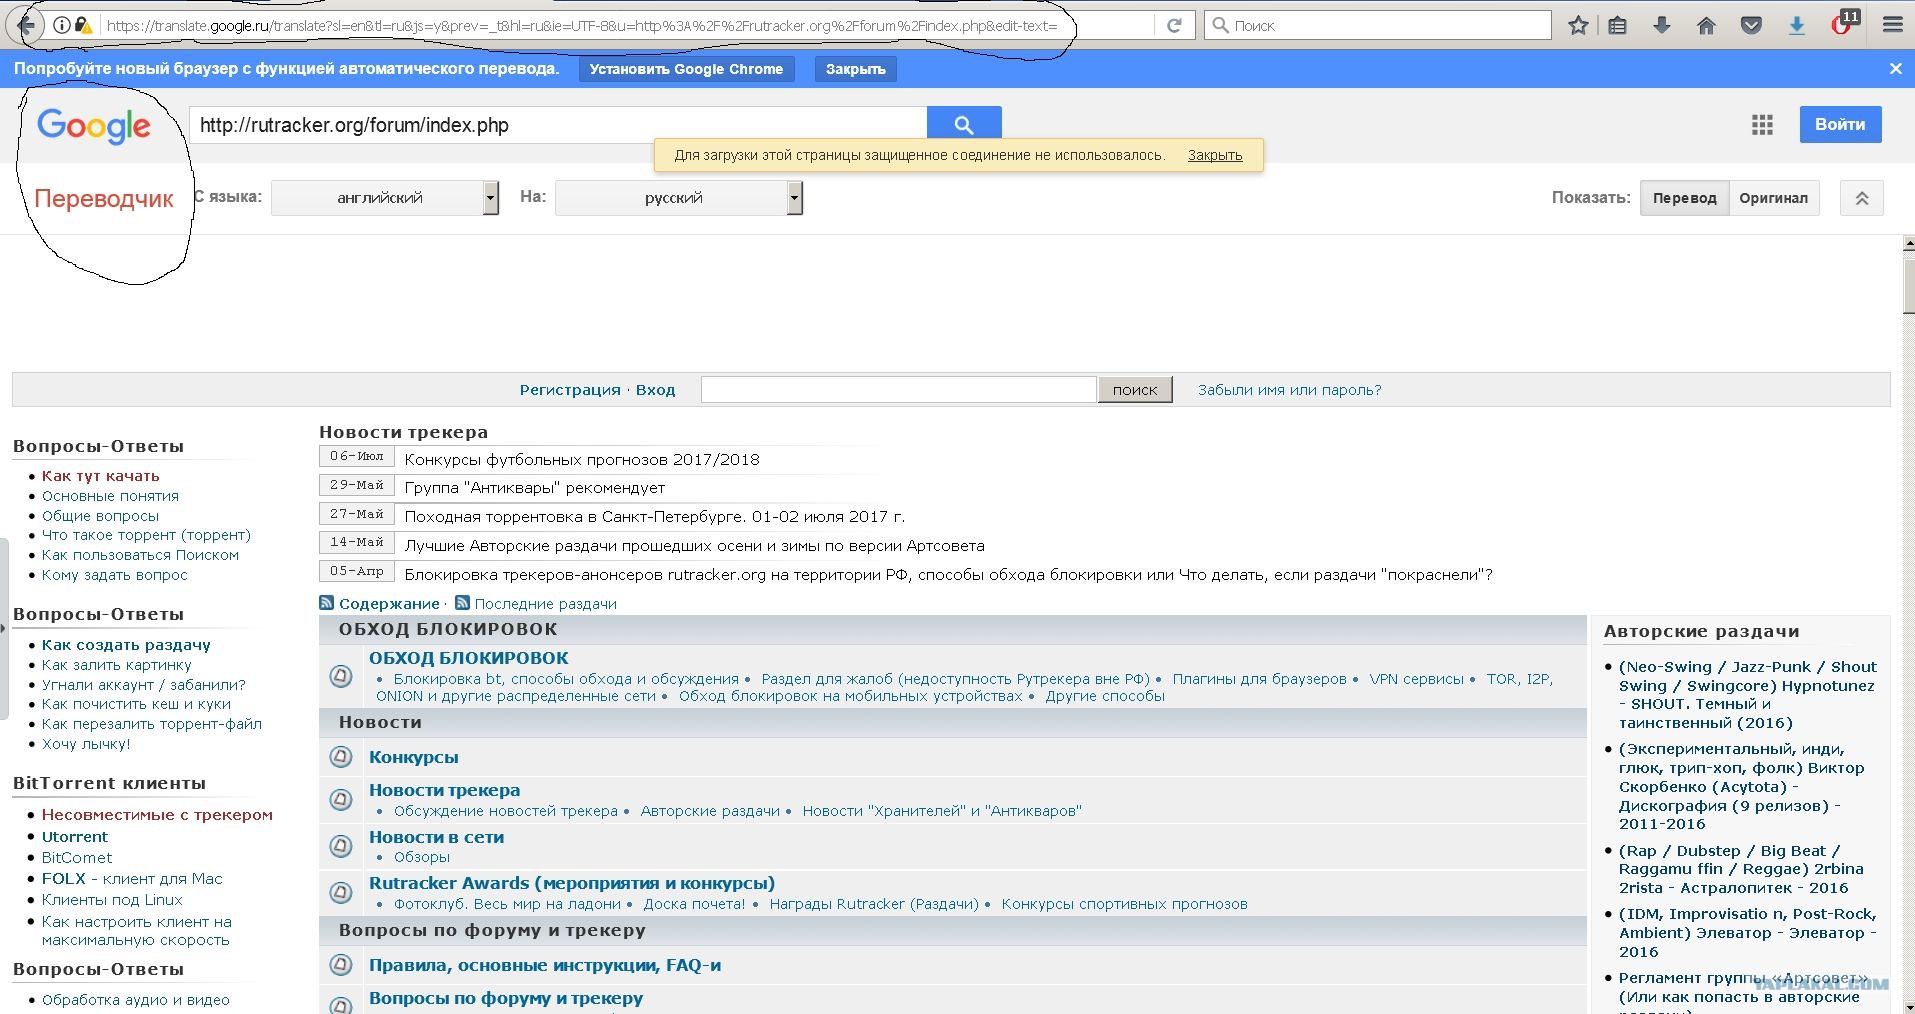This screenshot has height=1014, width=1915.
Task: Open the site info icon in address bar
Action: [62, 26]
